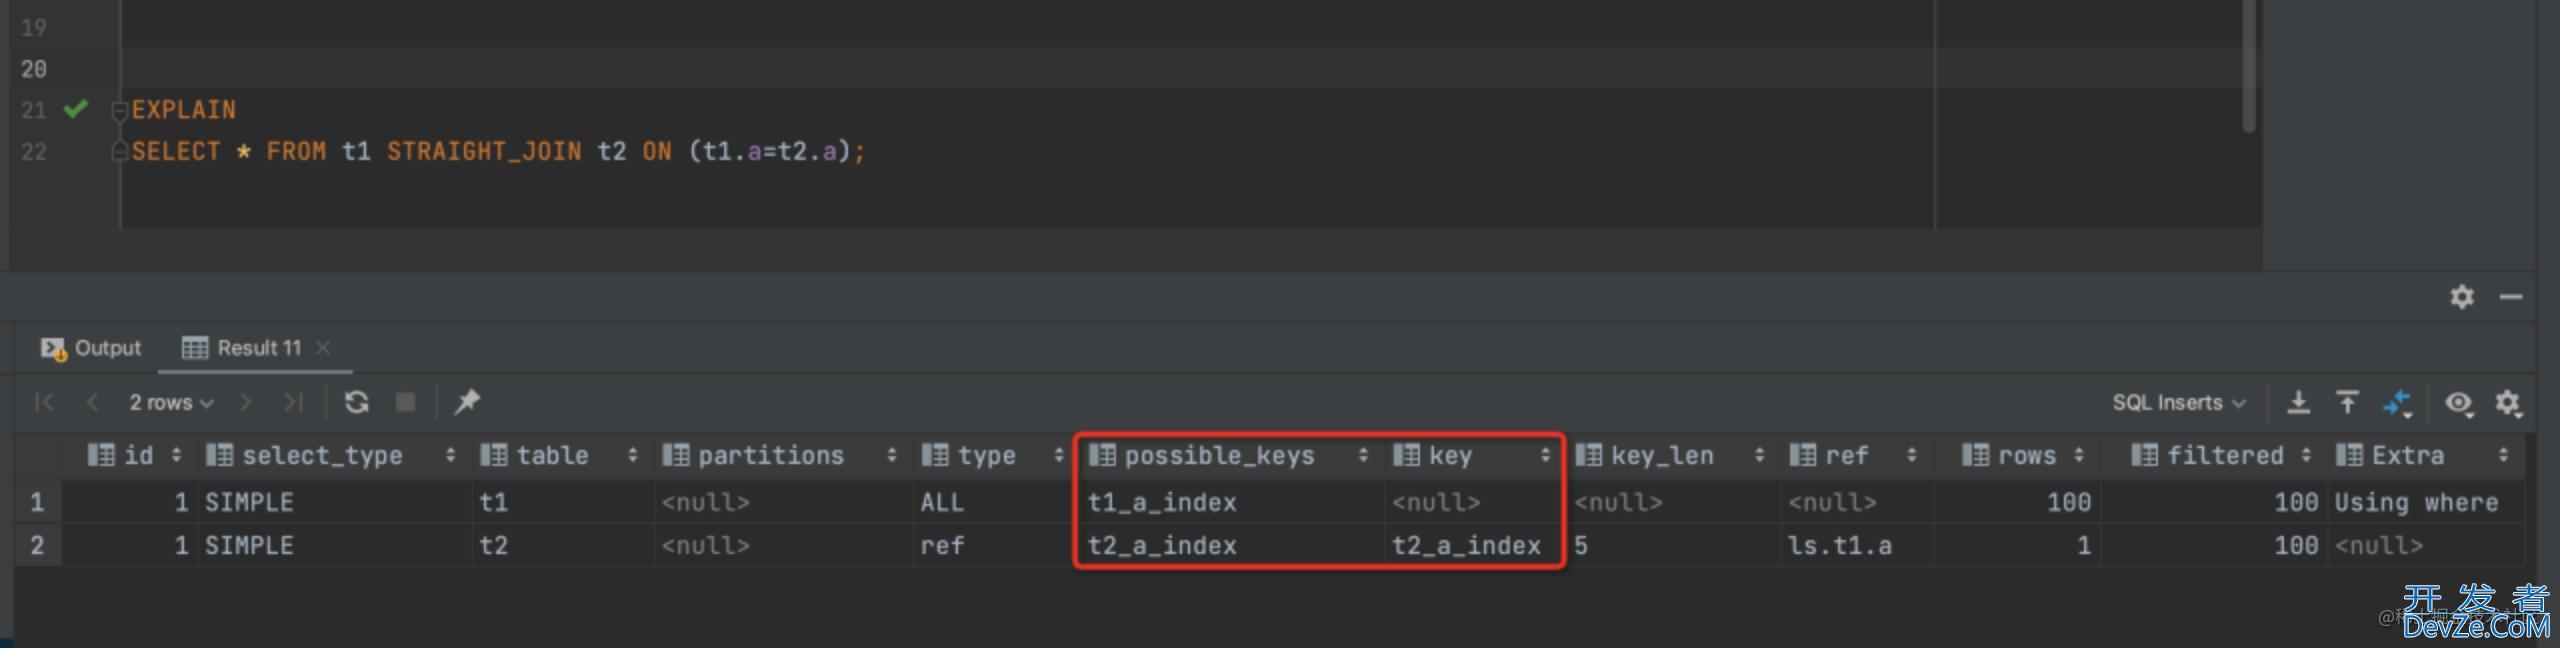Open the 2 rows page size dropdown
Viewport: 2560px width, 648px height.
[171, 403]
